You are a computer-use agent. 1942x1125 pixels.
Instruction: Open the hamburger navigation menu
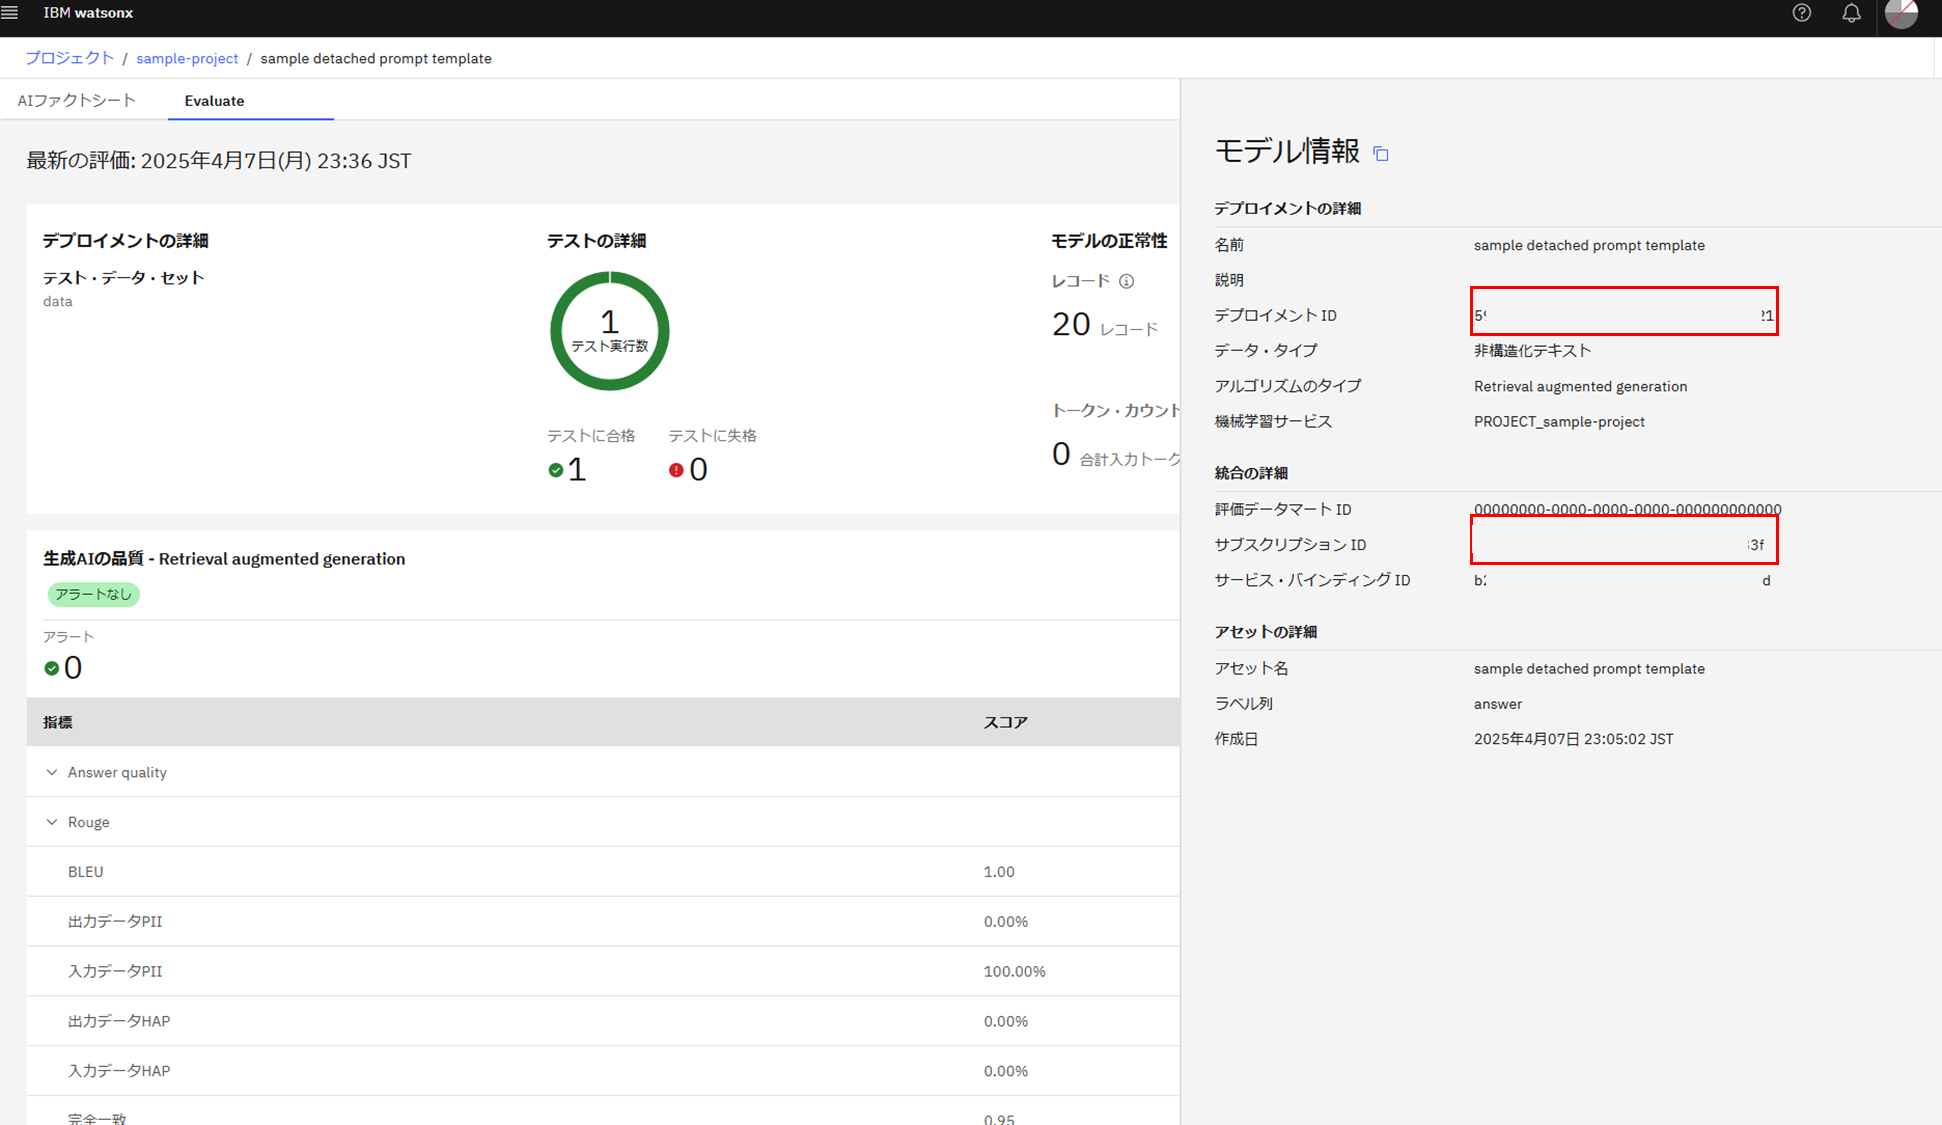pos(10,13)
